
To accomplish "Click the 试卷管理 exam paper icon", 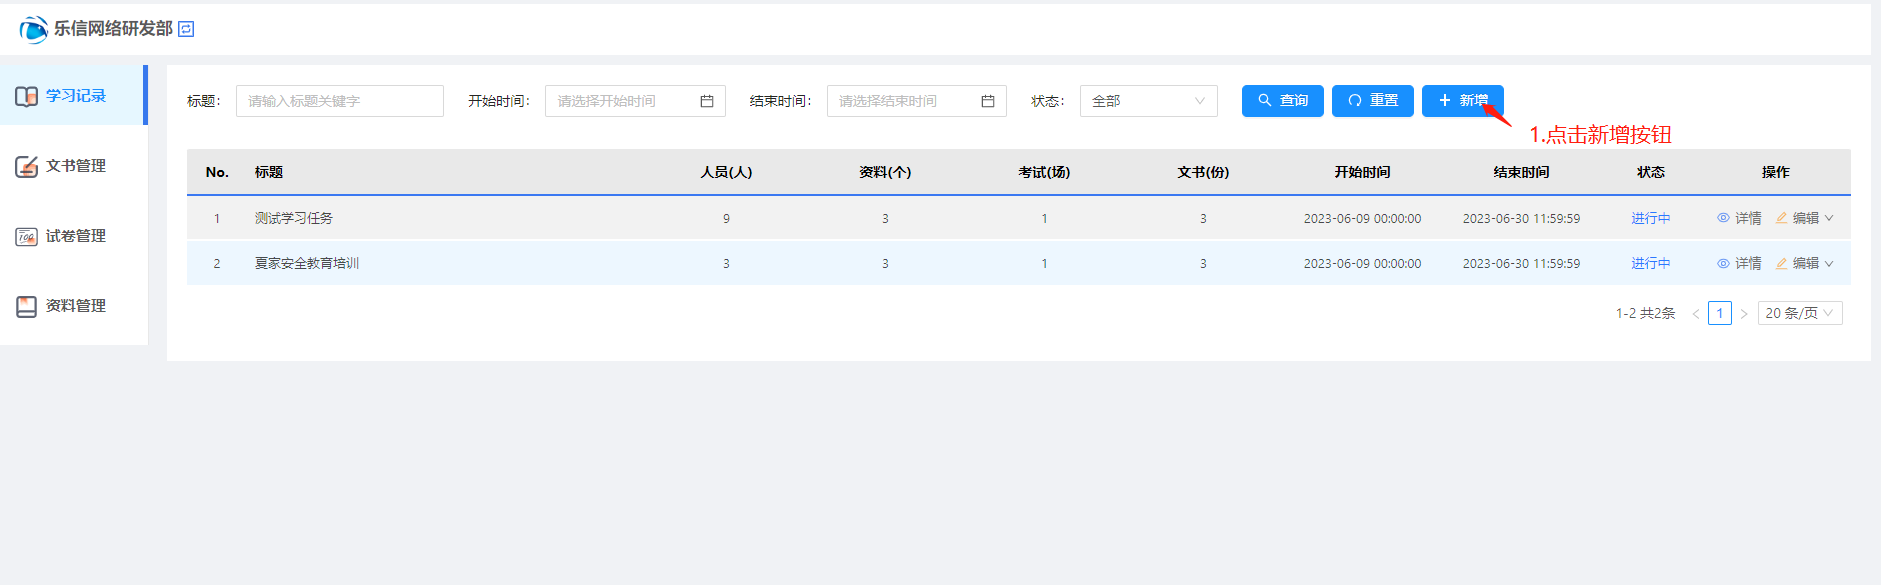I will coord(26,237).
